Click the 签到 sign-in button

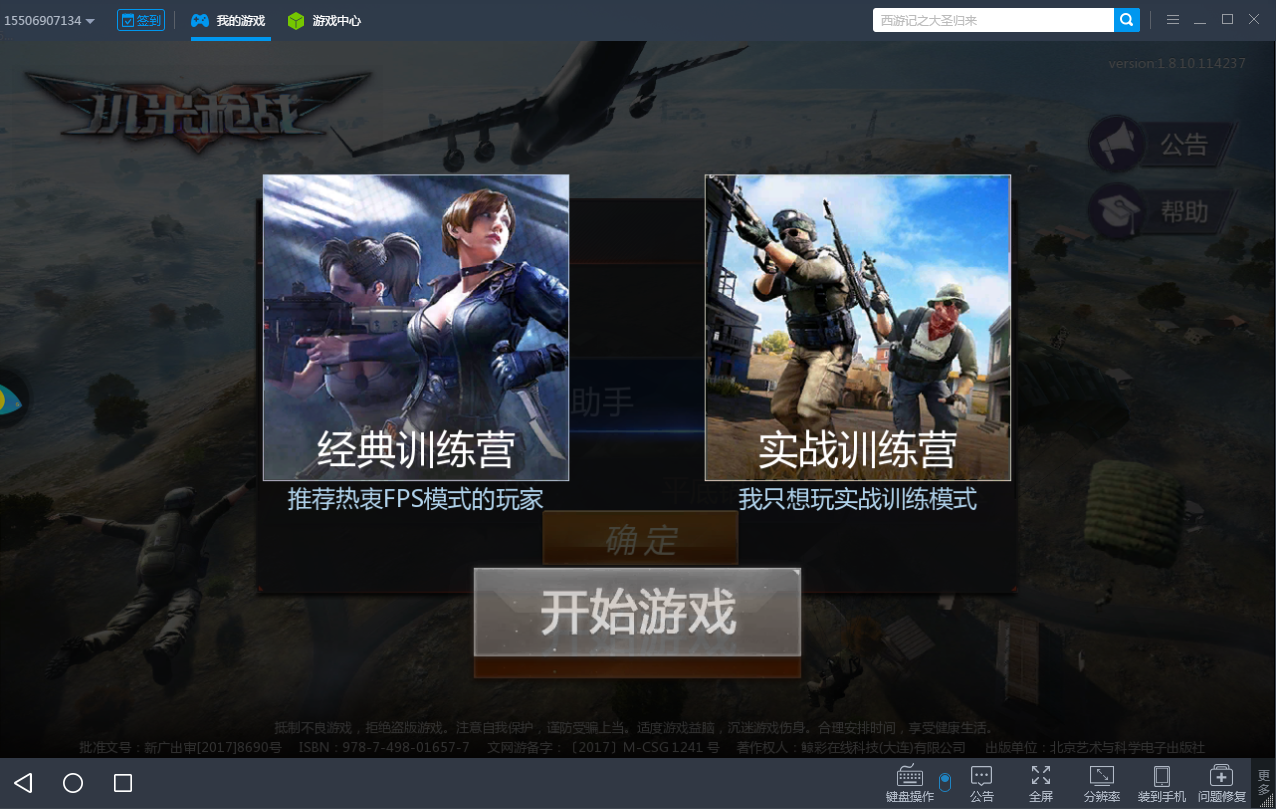click(141, 20)
